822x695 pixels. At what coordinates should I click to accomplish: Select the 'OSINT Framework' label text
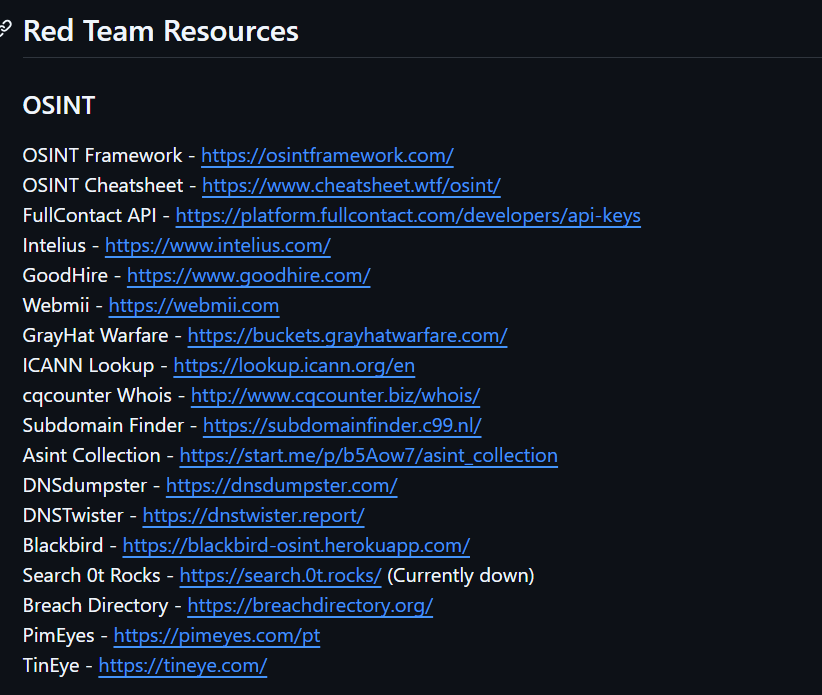click(102, 156)
